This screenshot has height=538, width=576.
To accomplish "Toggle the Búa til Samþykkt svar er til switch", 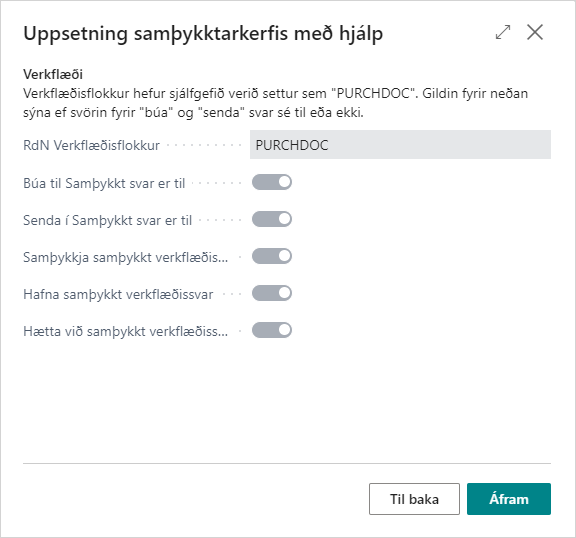I will [272, 182].
